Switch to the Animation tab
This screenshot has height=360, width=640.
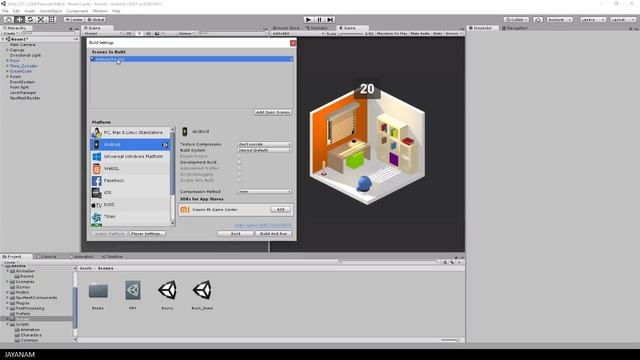(82, 257)
